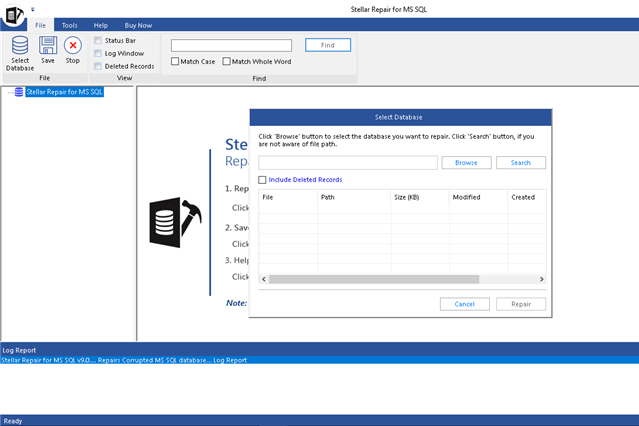Open the File ribbon tab
The image size is (639, 426).
point(40,25)
